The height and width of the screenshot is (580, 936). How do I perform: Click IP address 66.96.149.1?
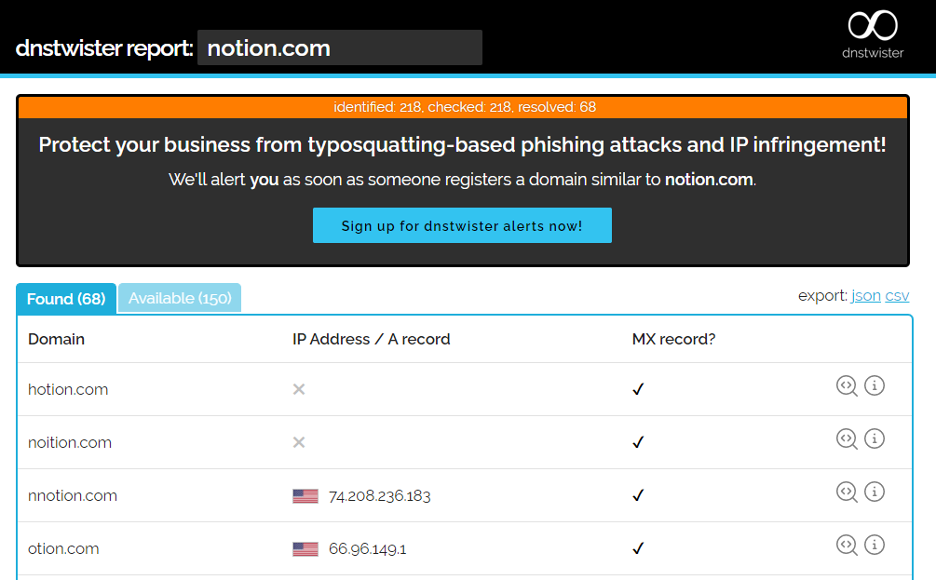(x=368, y=549)
